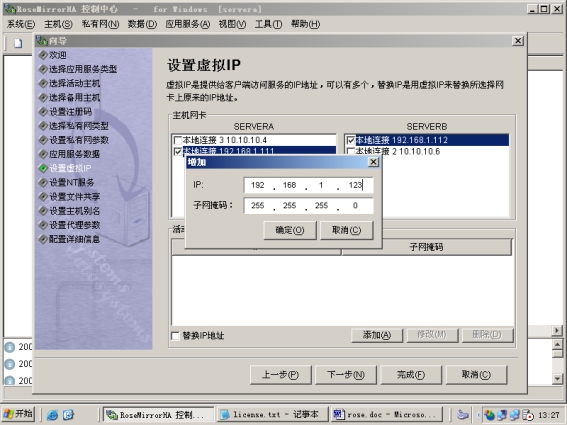
Task: Select the 选择备用主机 wizard step
Action: [x=74, y=97]
